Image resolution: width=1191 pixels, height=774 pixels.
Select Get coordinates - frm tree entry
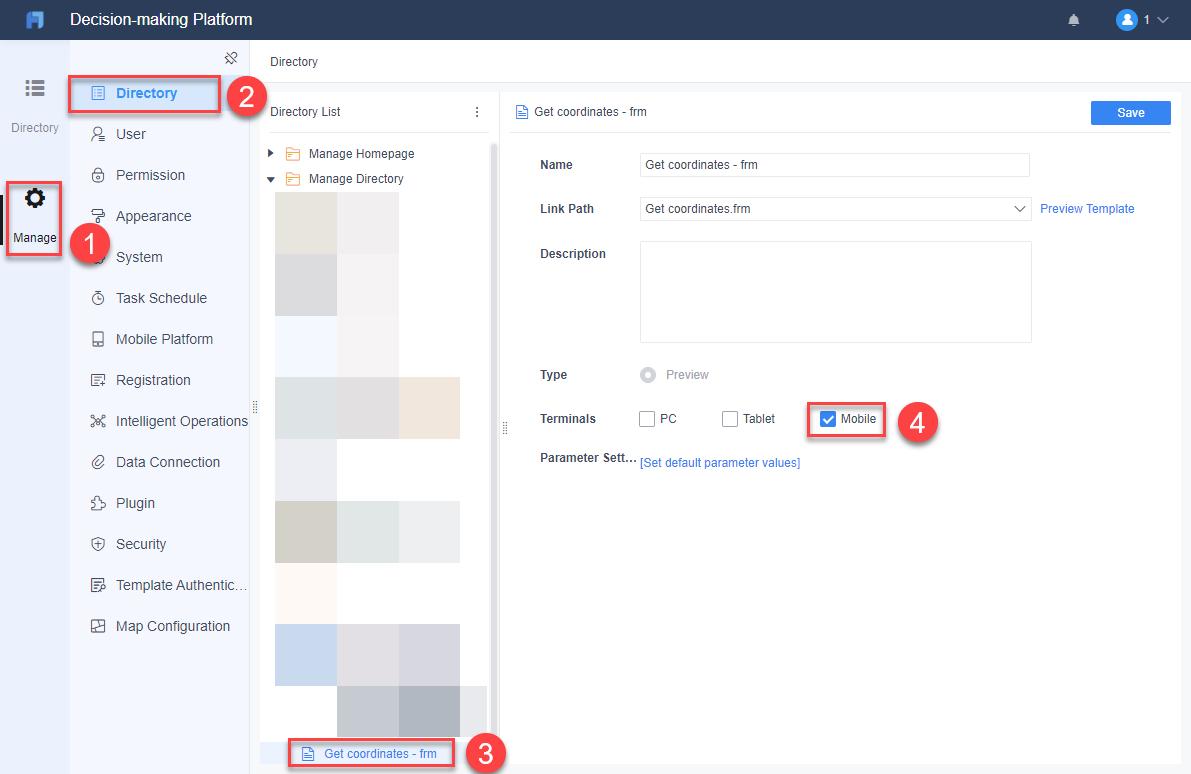point(380,753)
